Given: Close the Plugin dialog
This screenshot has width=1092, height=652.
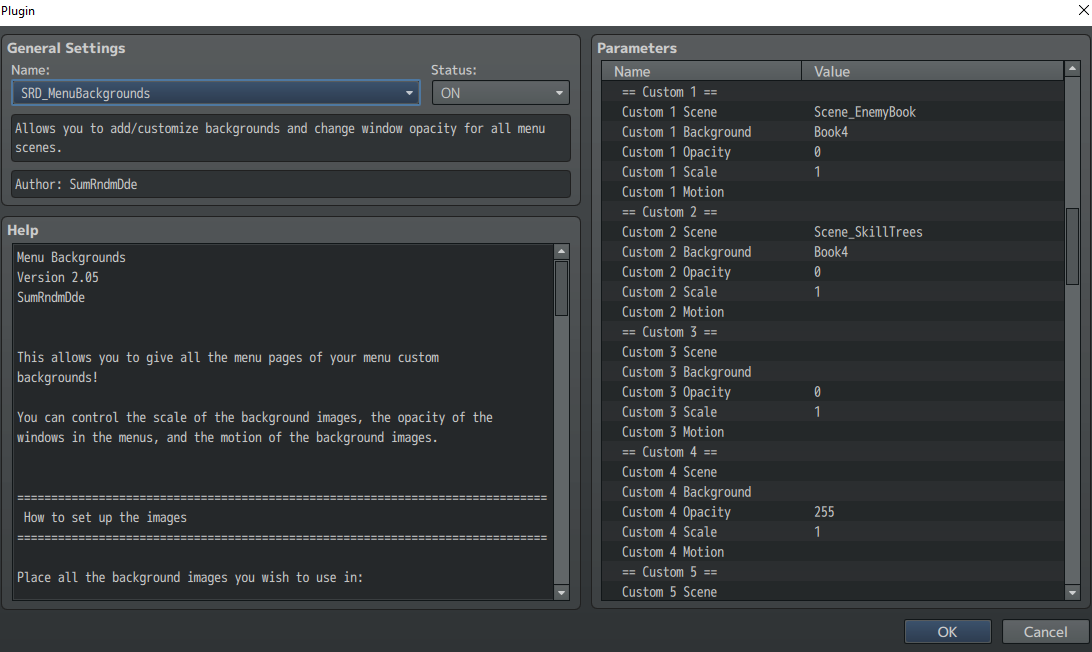Looking at the screenshot, I should coord(1084,10).
